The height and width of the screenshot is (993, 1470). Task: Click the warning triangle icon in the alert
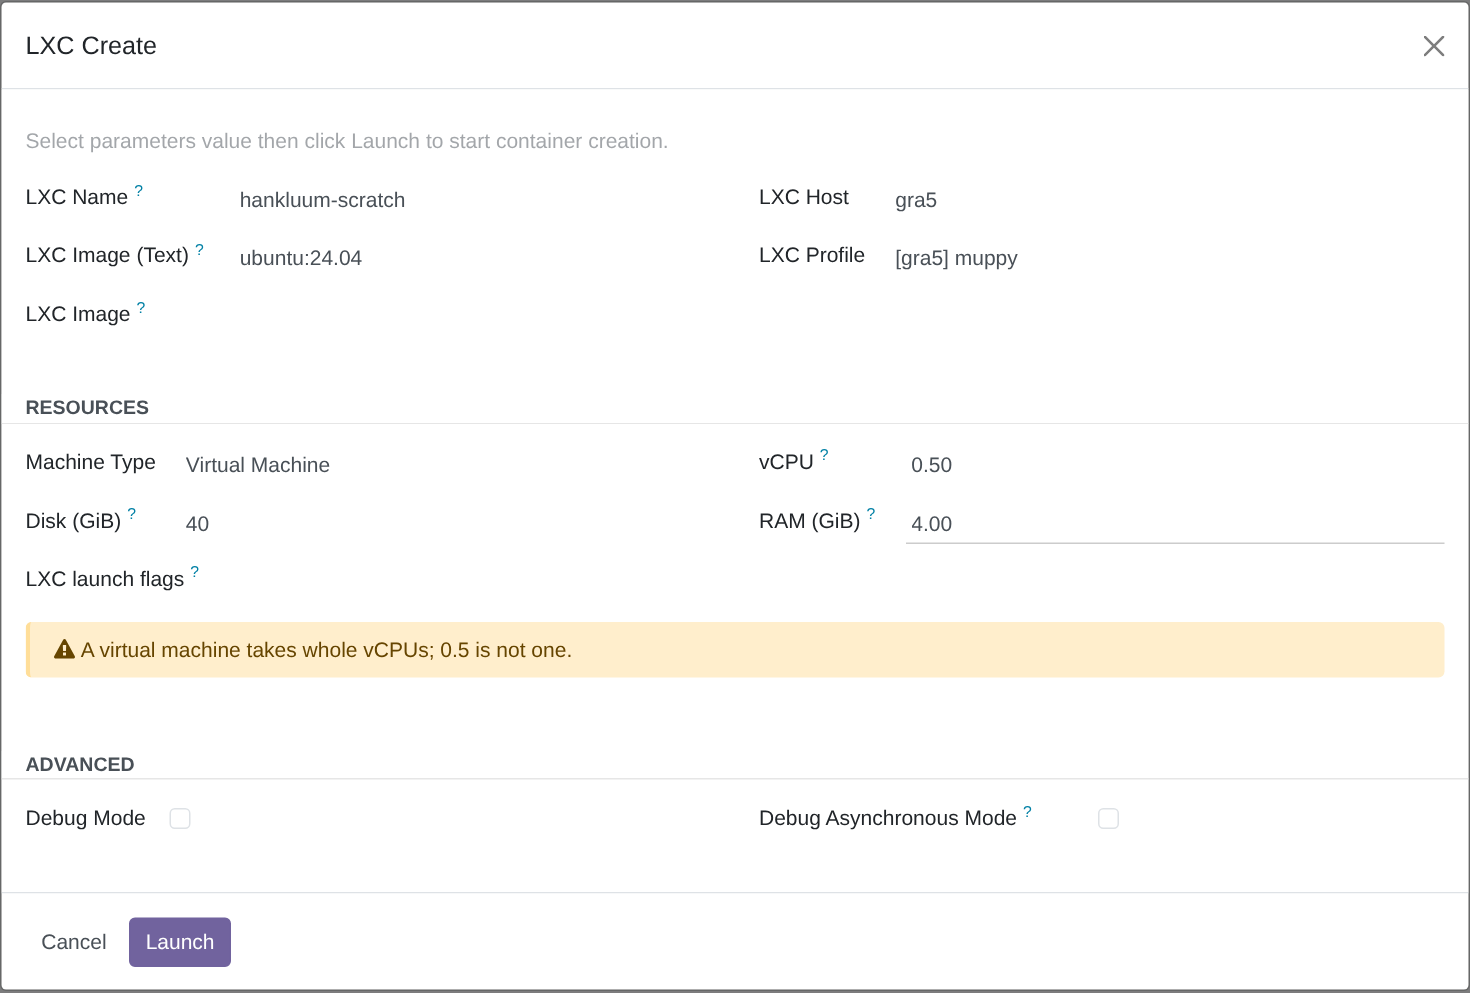[x=65, y=649]
